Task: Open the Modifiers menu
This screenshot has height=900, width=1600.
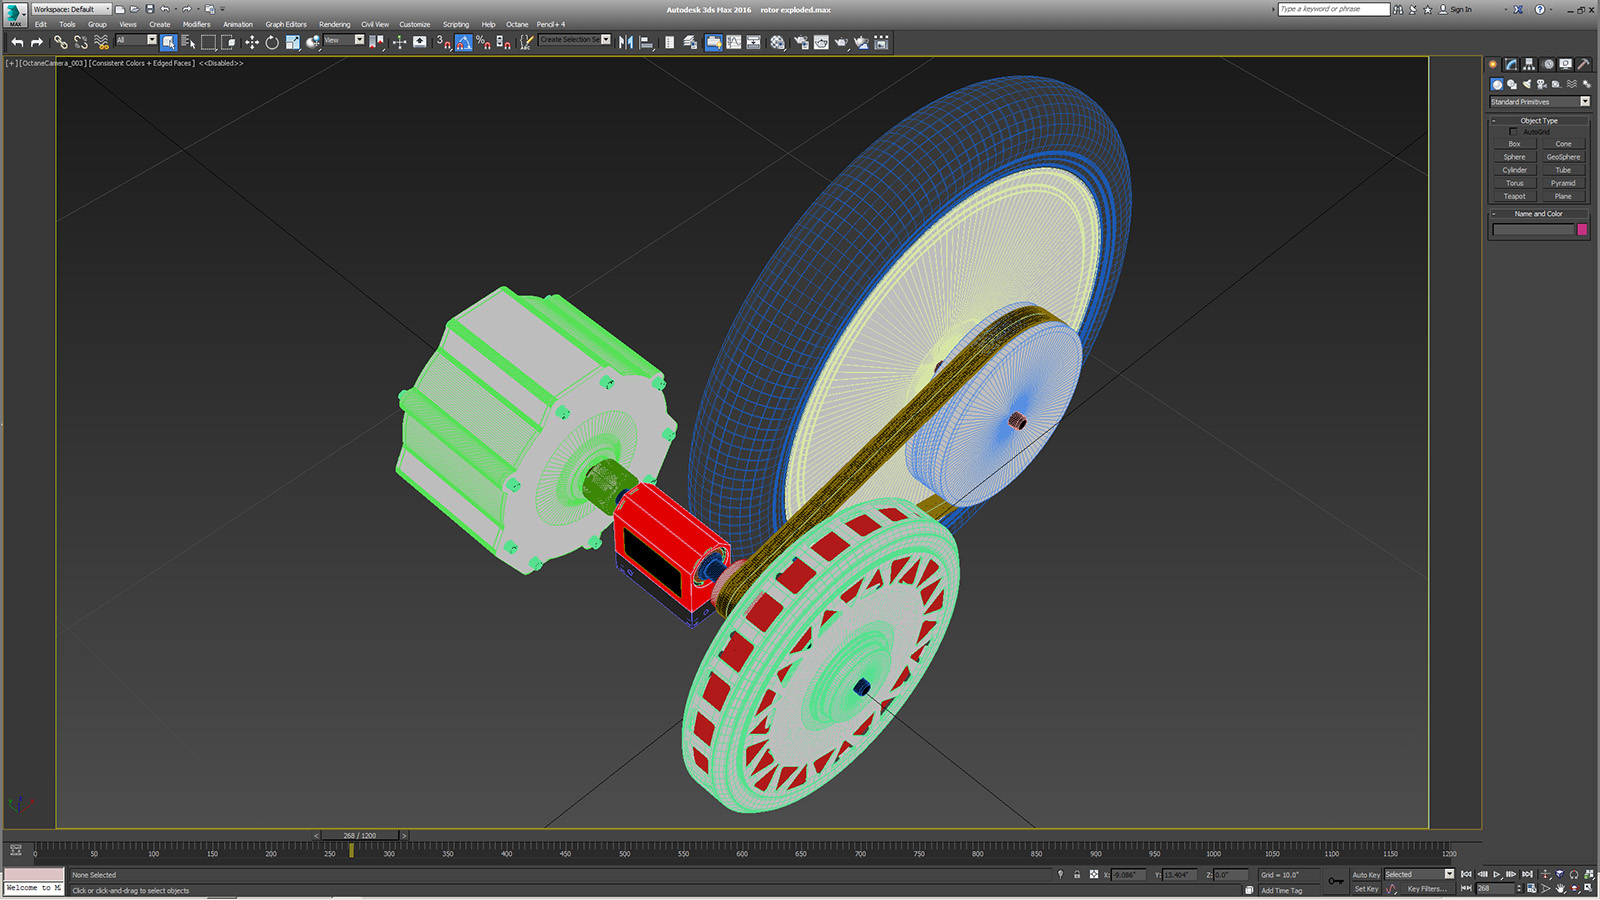Action: click(196, 25)
